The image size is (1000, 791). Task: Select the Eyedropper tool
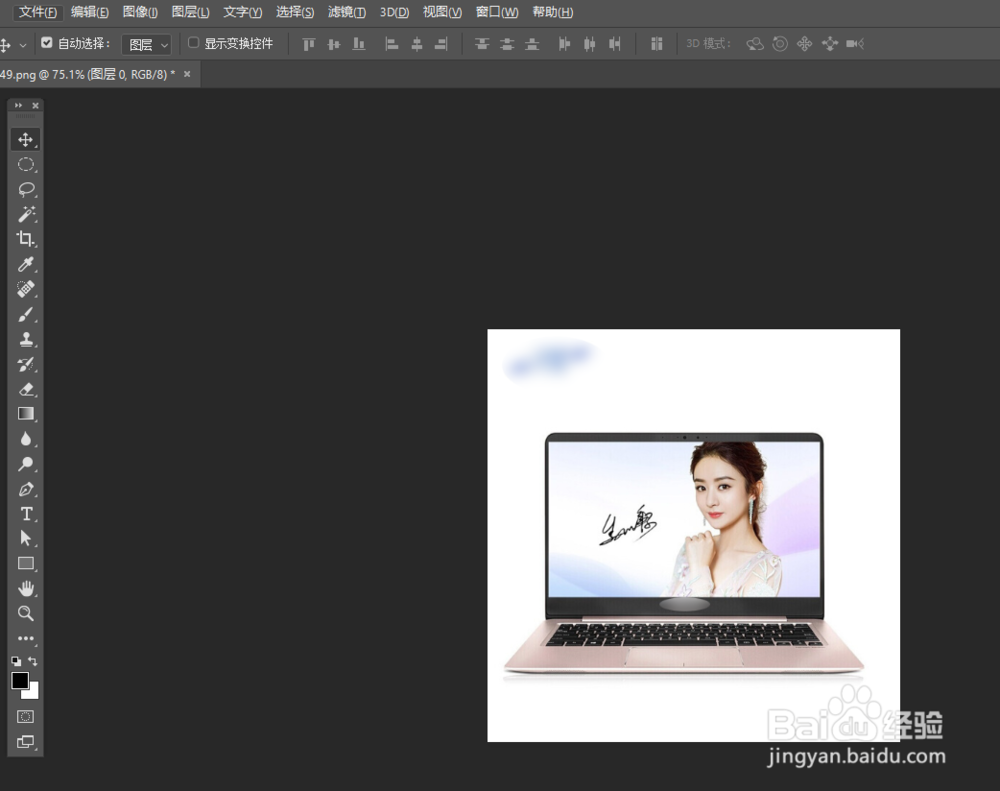pyautogui.click(x=26, y=264)
